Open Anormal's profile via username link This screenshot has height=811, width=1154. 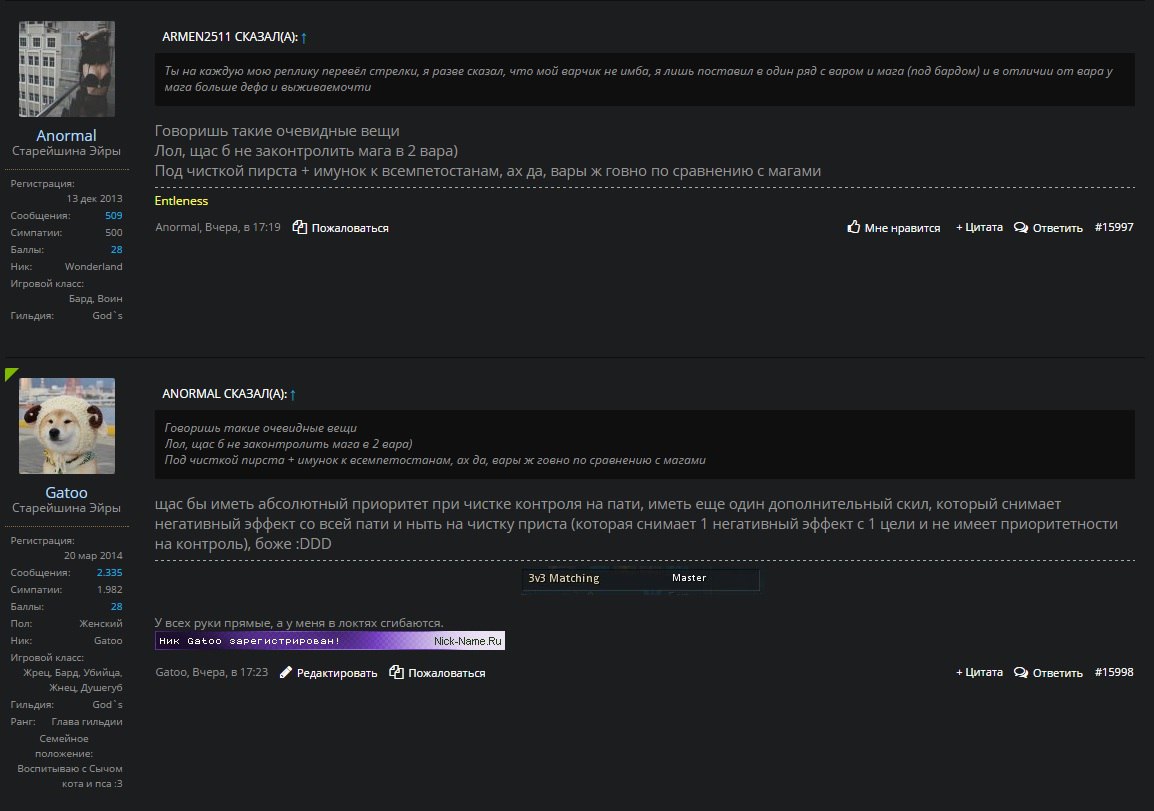66,135
